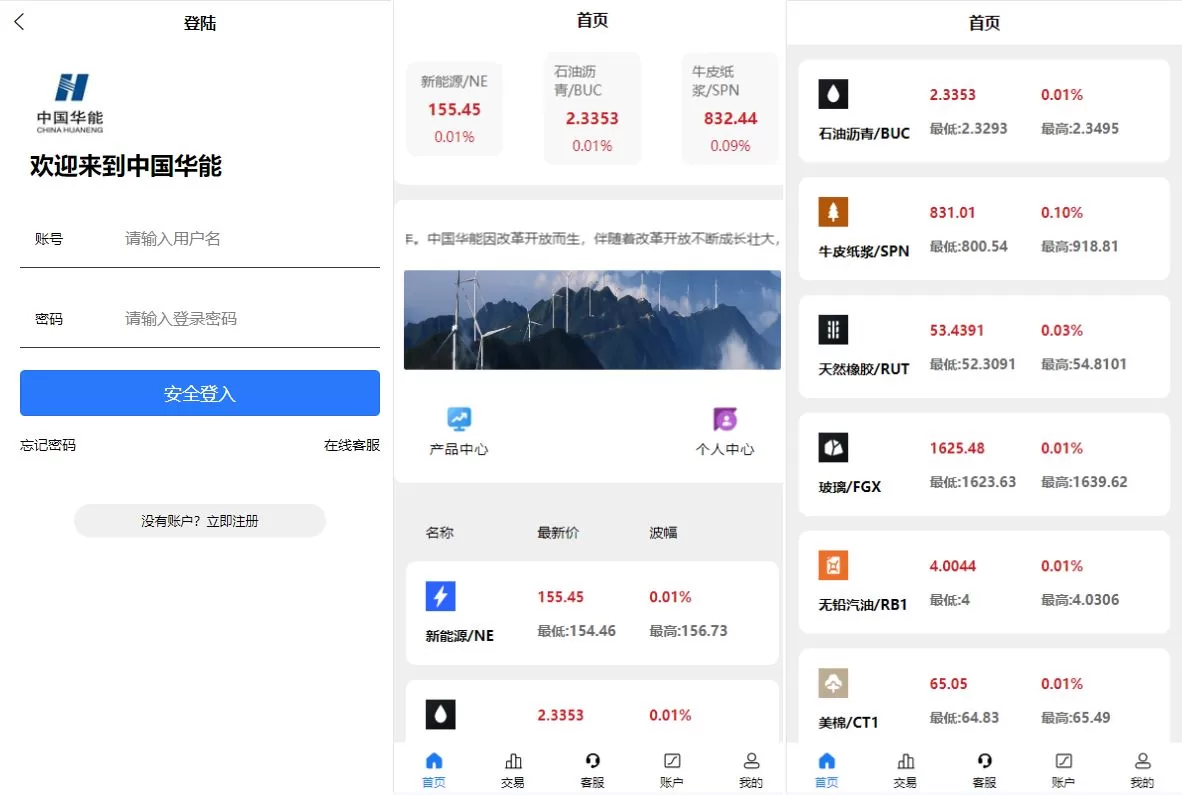Click the scrolling announcement text
Viewport: 1182px width, 795px height.
pyautogui.click(x=592, y=238)
